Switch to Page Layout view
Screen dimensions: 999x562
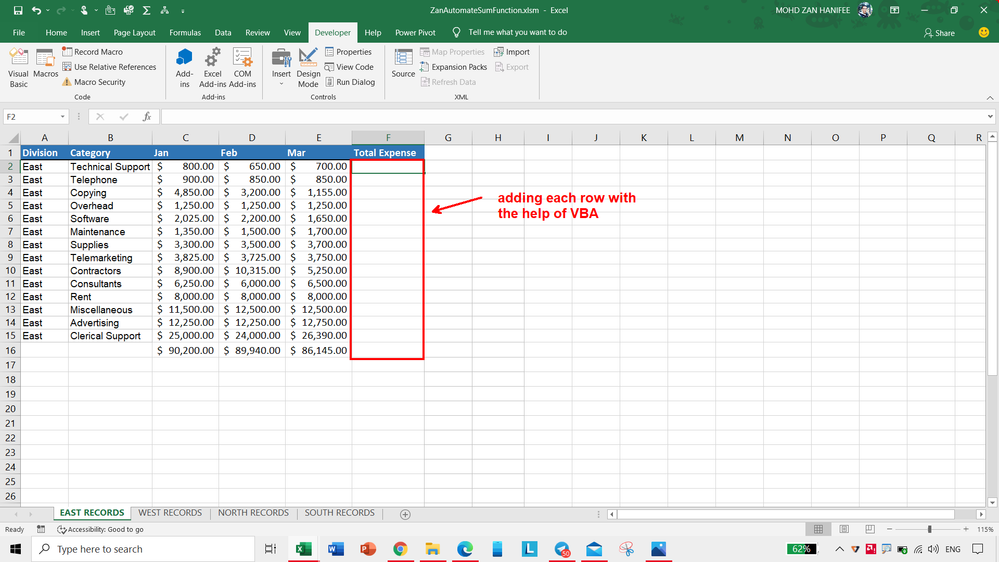pyautogui.click(x=844, y=530)
